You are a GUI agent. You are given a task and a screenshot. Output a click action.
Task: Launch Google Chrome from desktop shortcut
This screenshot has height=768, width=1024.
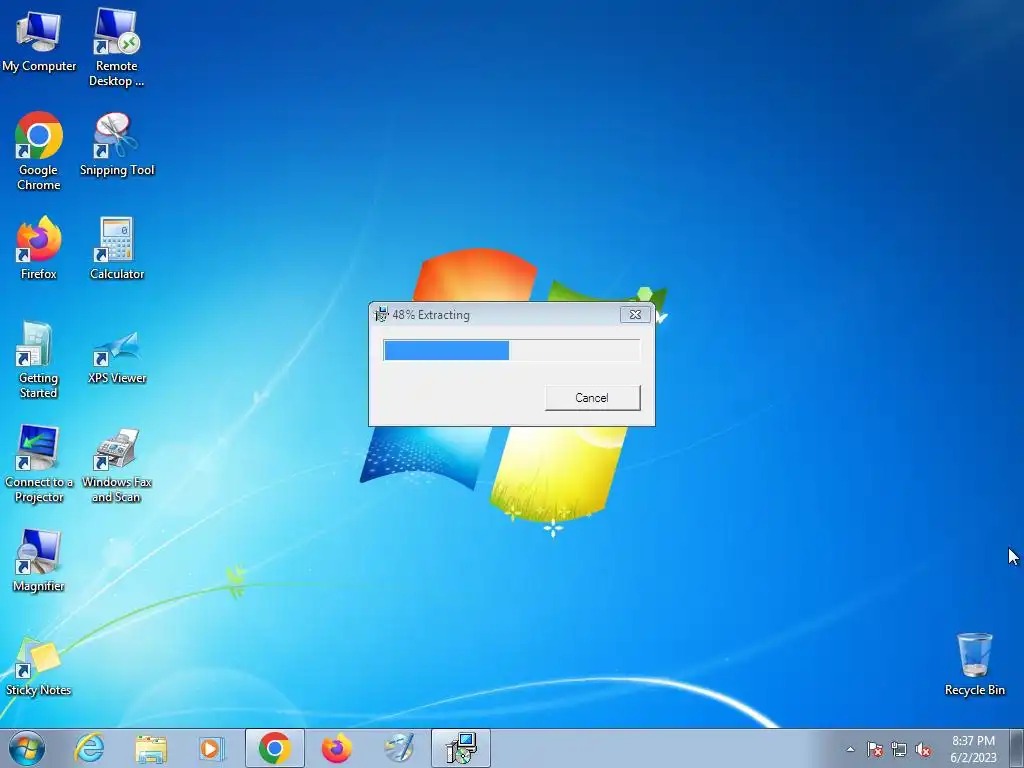point(39,151)
